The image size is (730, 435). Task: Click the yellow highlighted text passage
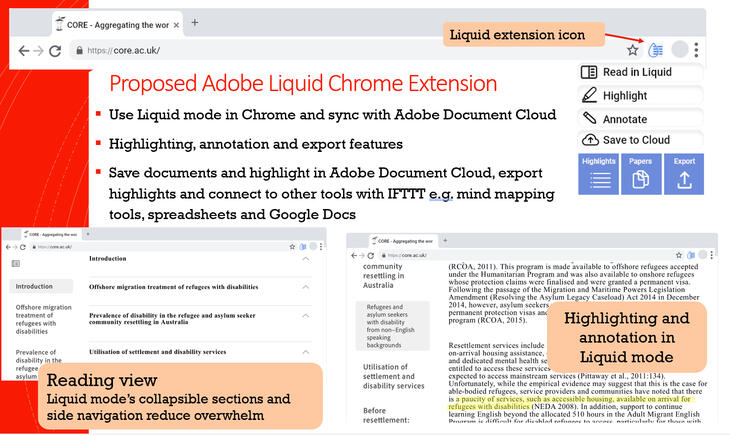[573, 403]
